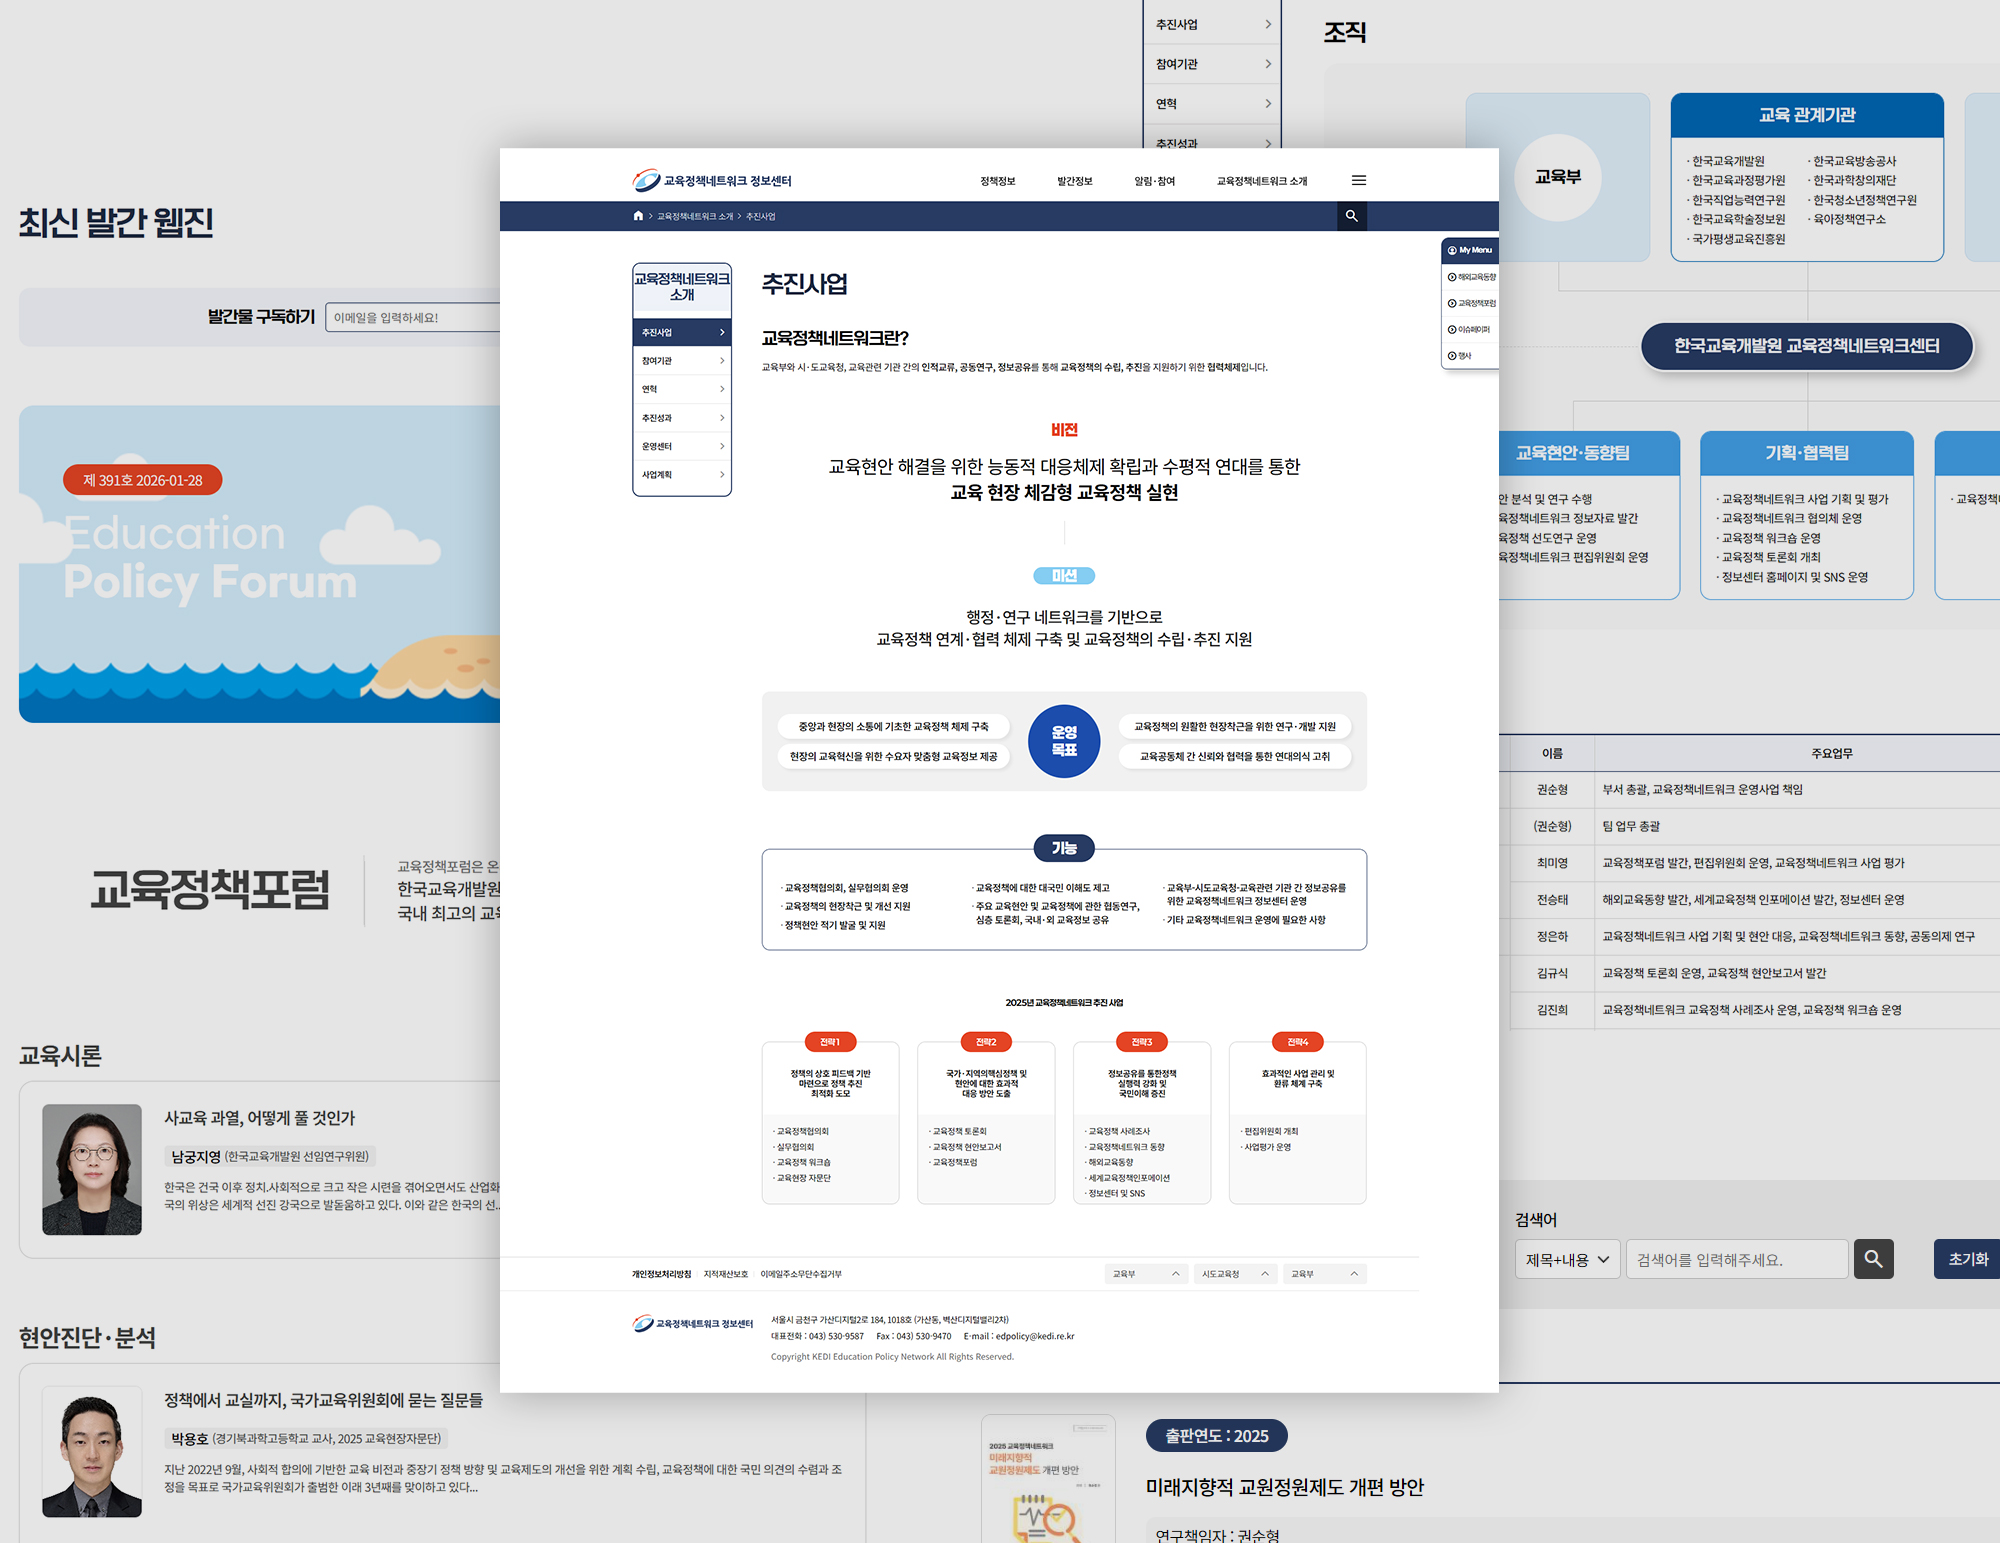Select 최미영 in the staff table

point(1552,863)
